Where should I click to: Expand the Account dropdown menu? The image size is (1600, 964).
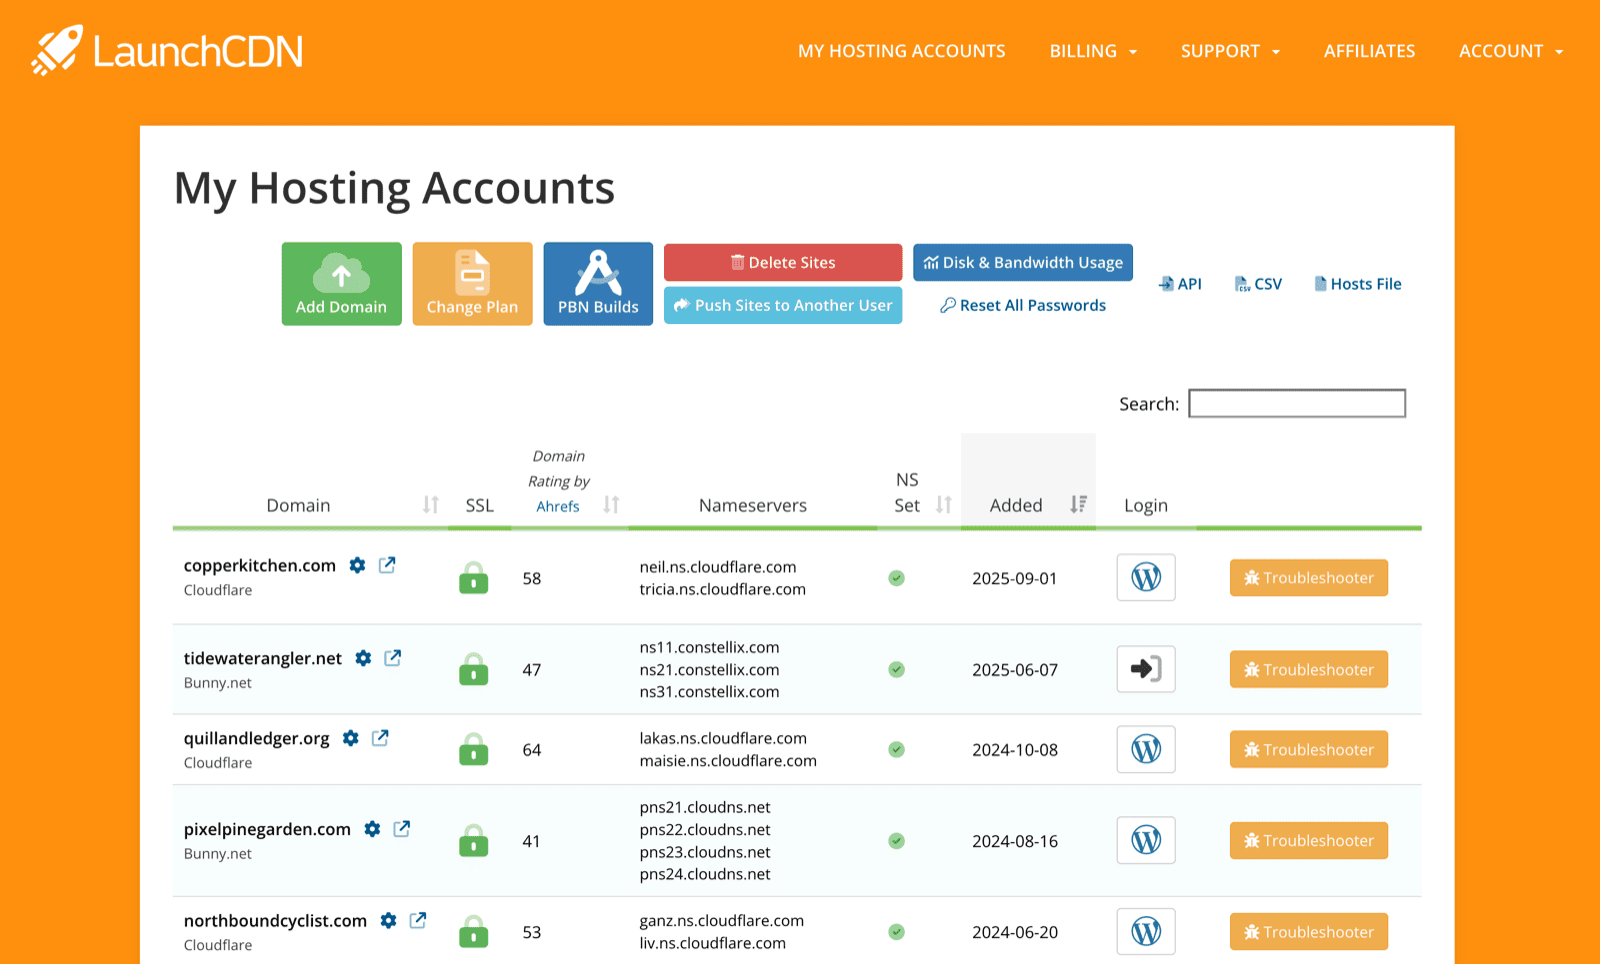pyautogui.click(x=1511, y=51)
